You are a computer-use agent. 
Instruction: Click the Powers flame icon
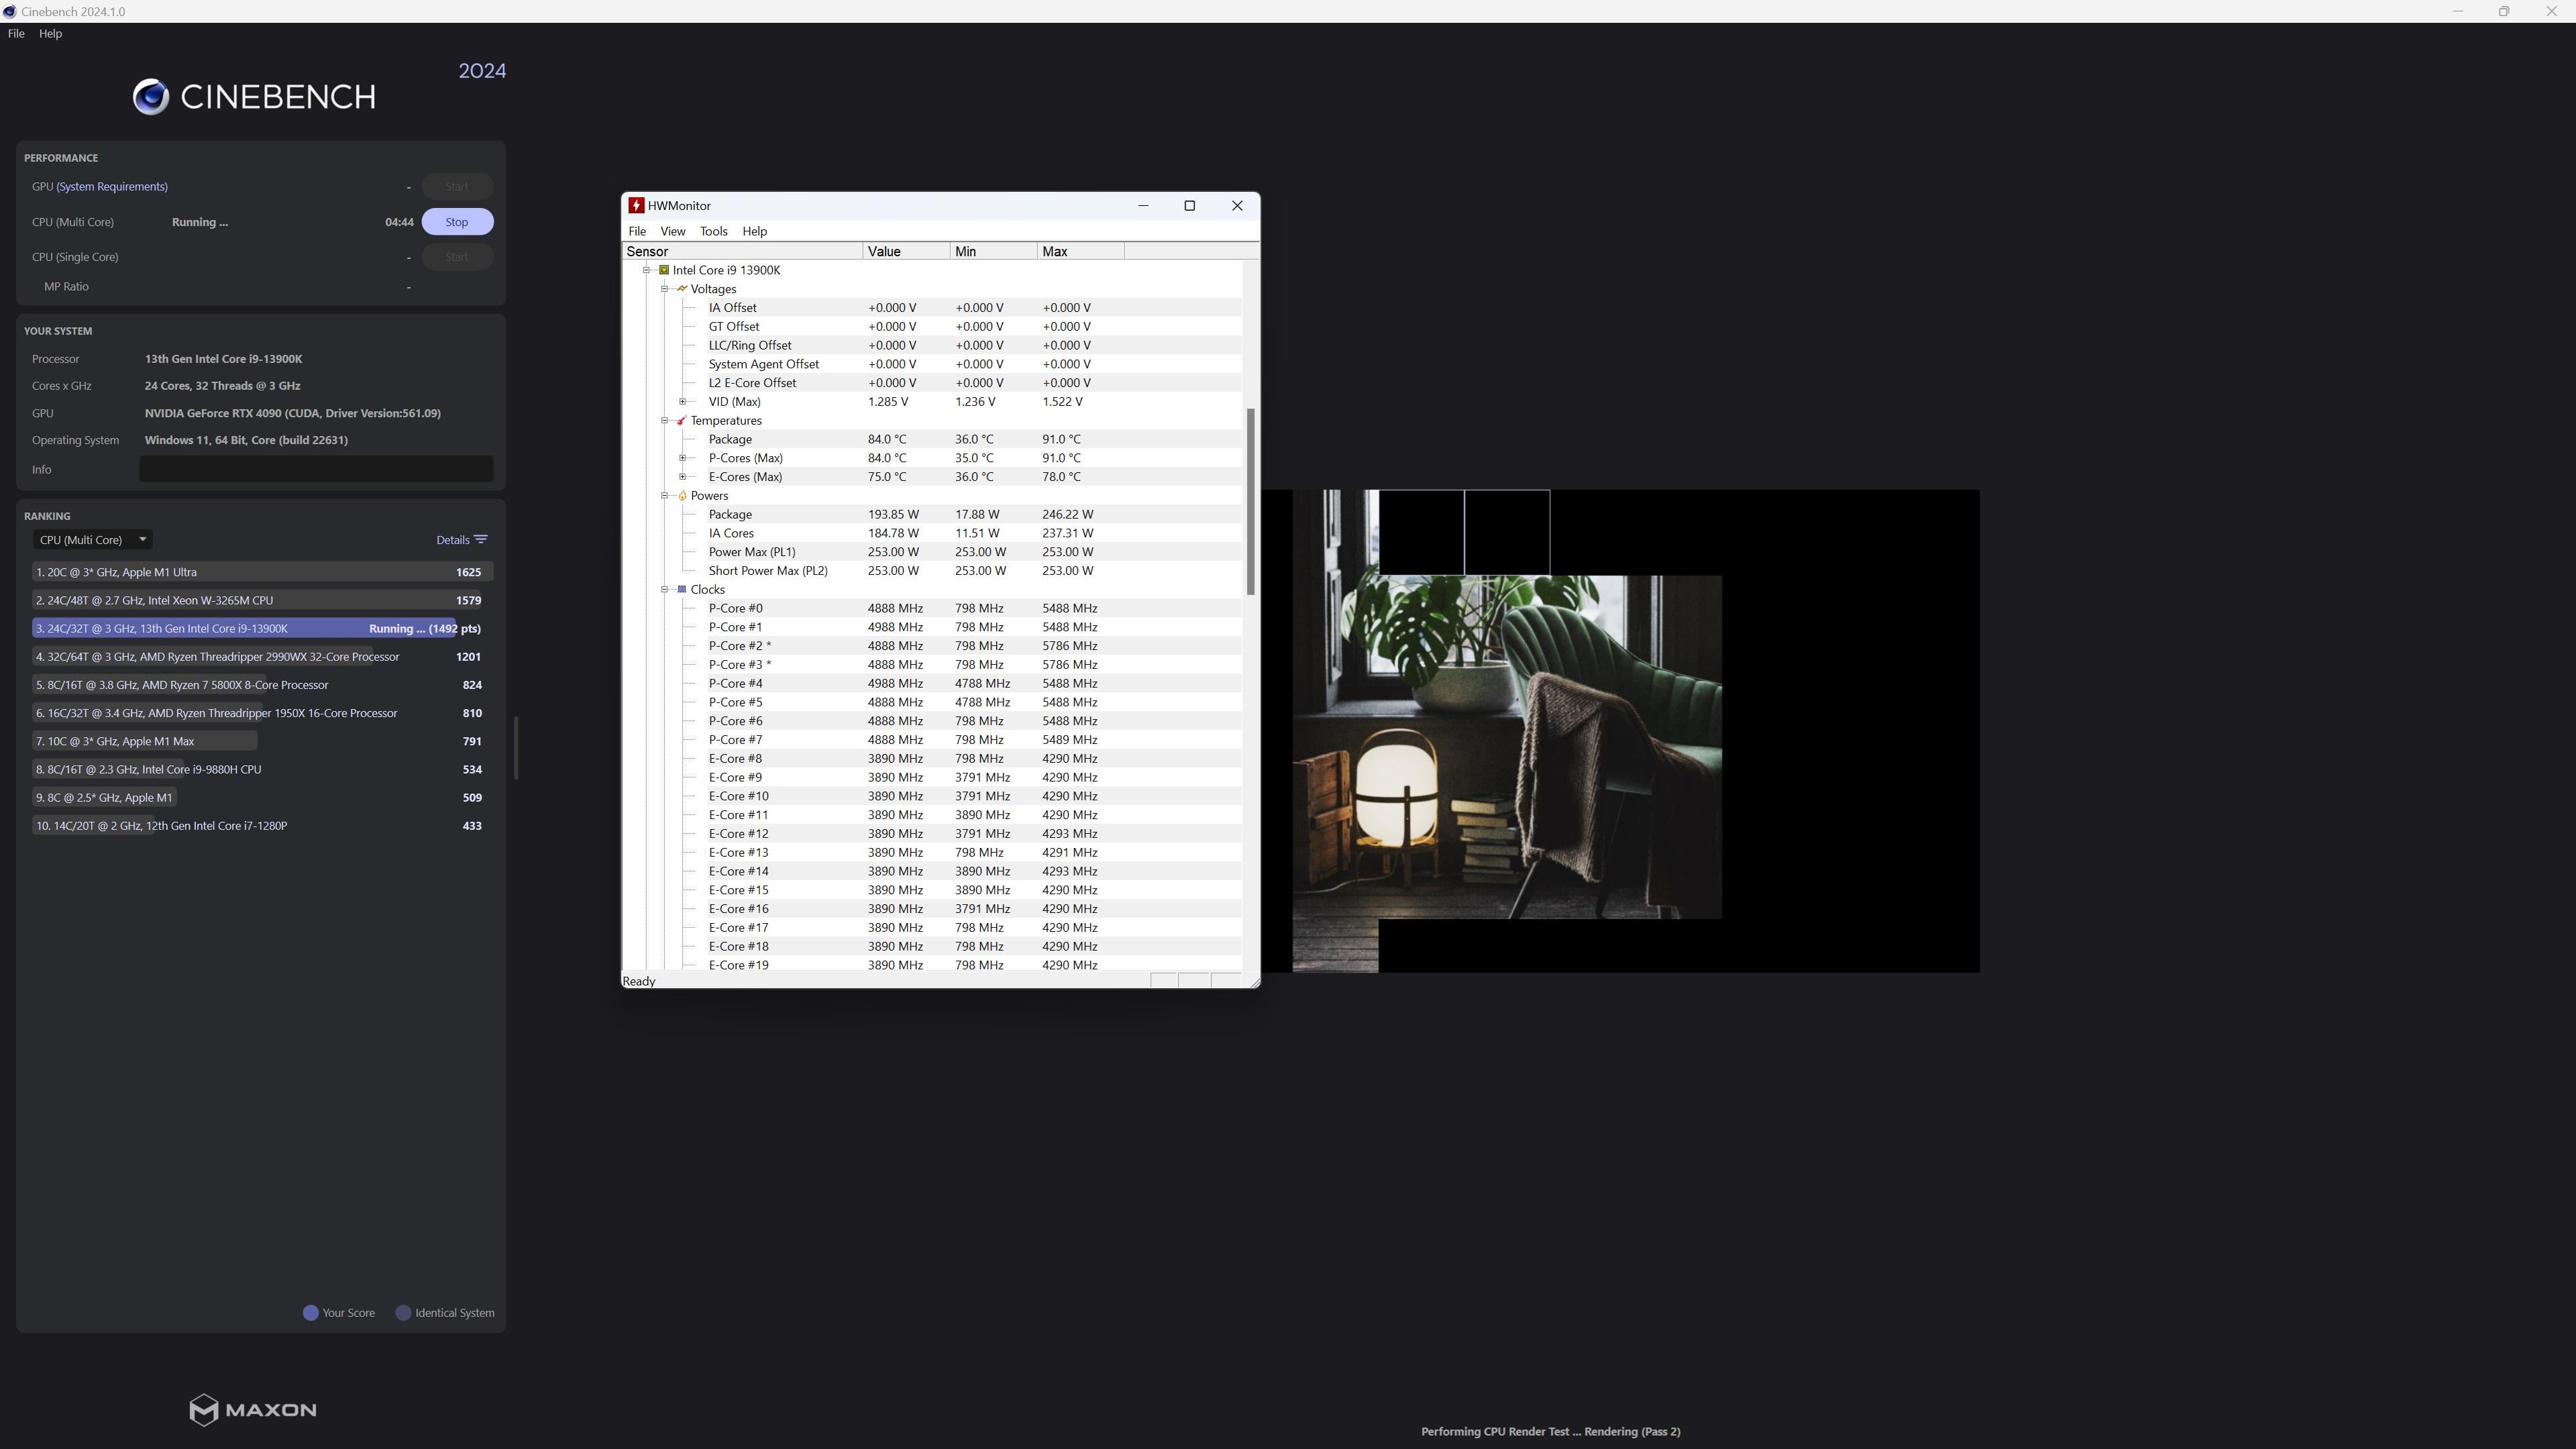point(682,496)
